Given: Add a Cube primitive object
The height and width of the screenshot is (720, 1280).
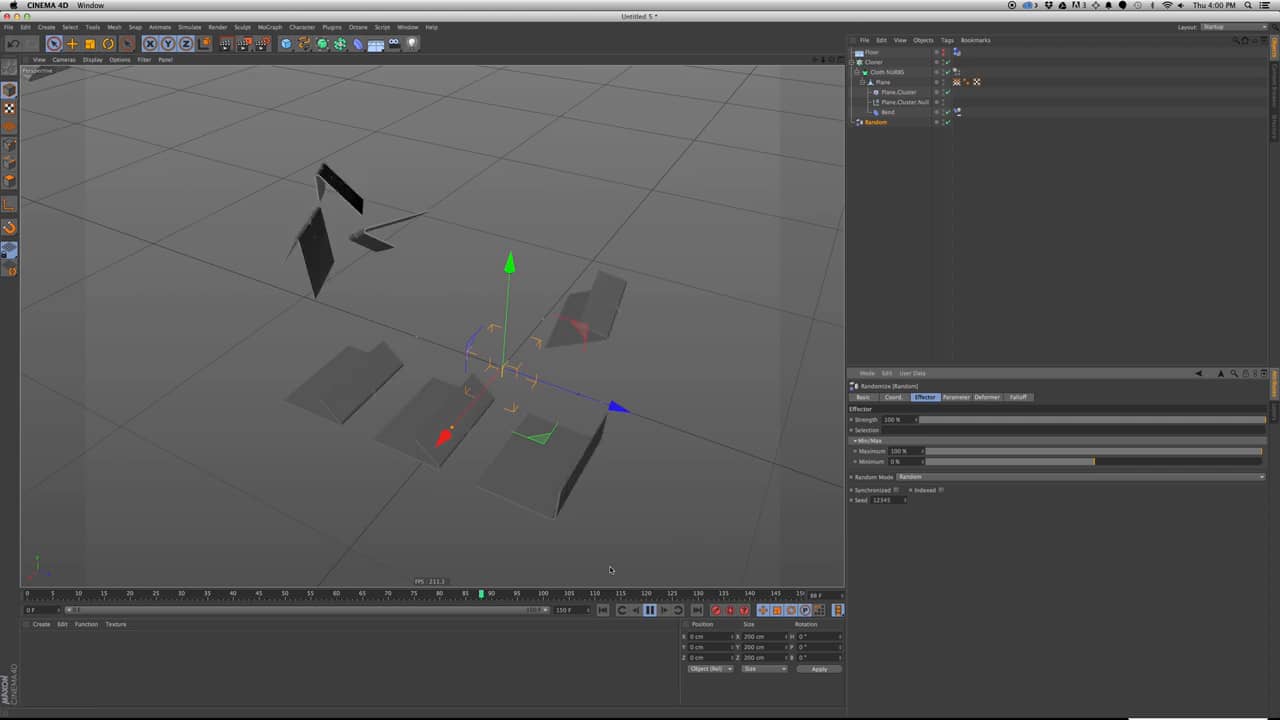Looking at the screenshot, I should pyautogui.click(x=286, y=44).
